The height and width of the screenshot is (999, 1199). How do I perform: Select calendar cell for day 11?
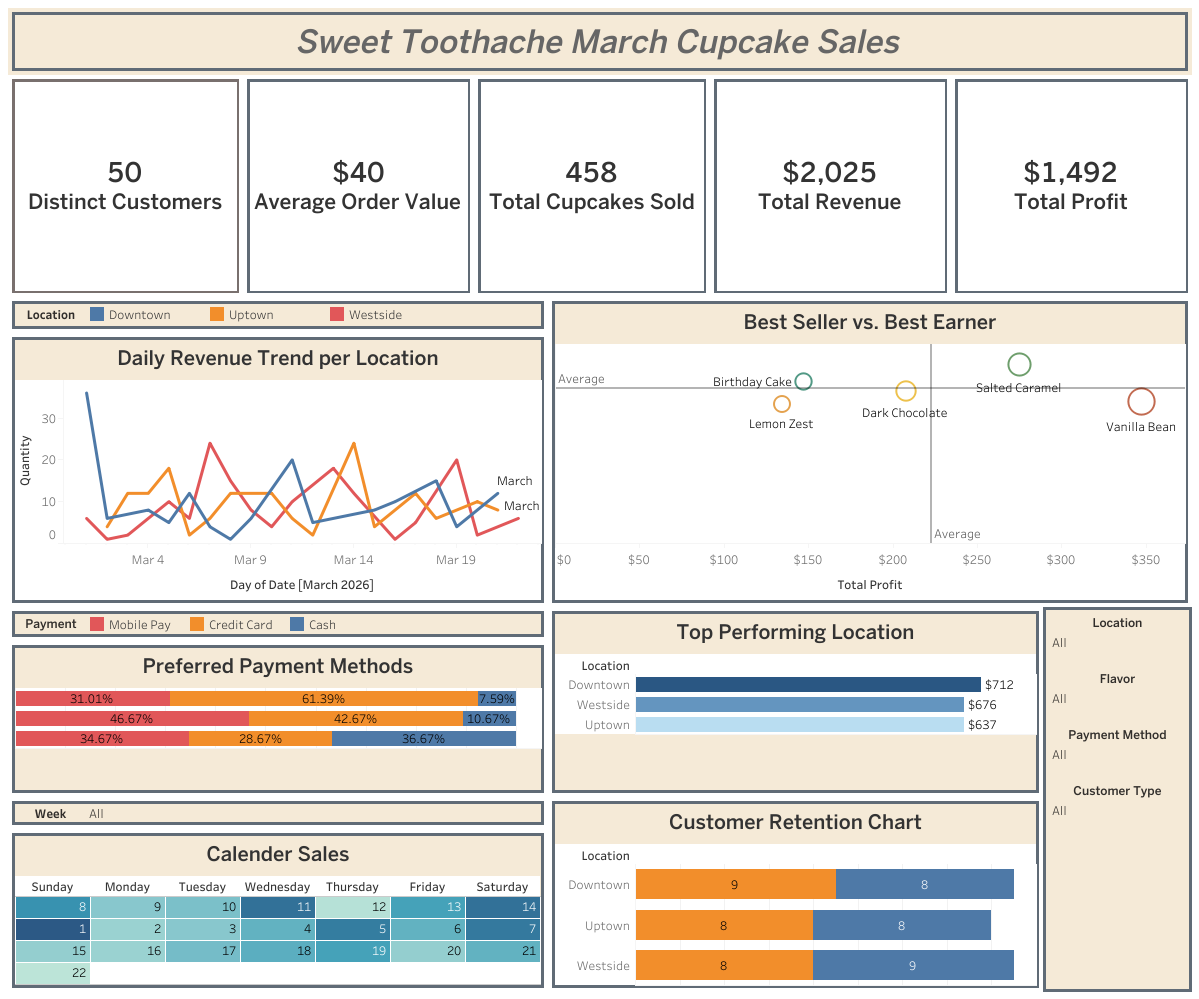pyautogui.click(x=278, y=907)
